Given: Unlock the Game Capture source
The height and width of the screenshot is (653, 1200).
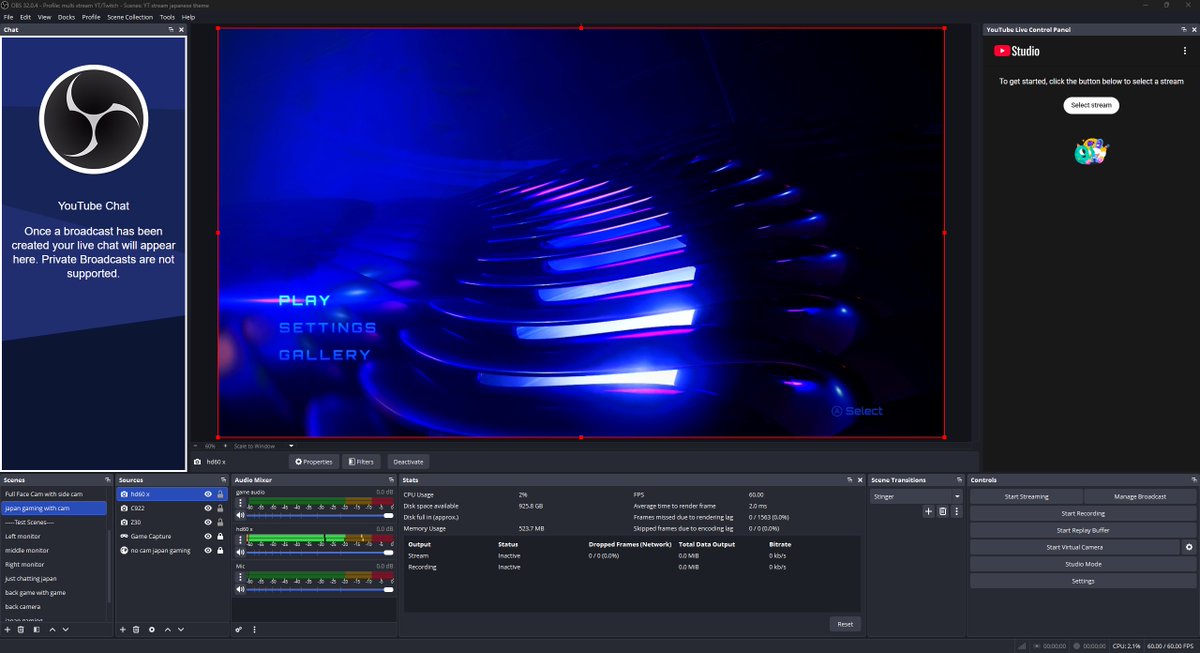Looking at the screenshot, I should [x=220, y=536].
